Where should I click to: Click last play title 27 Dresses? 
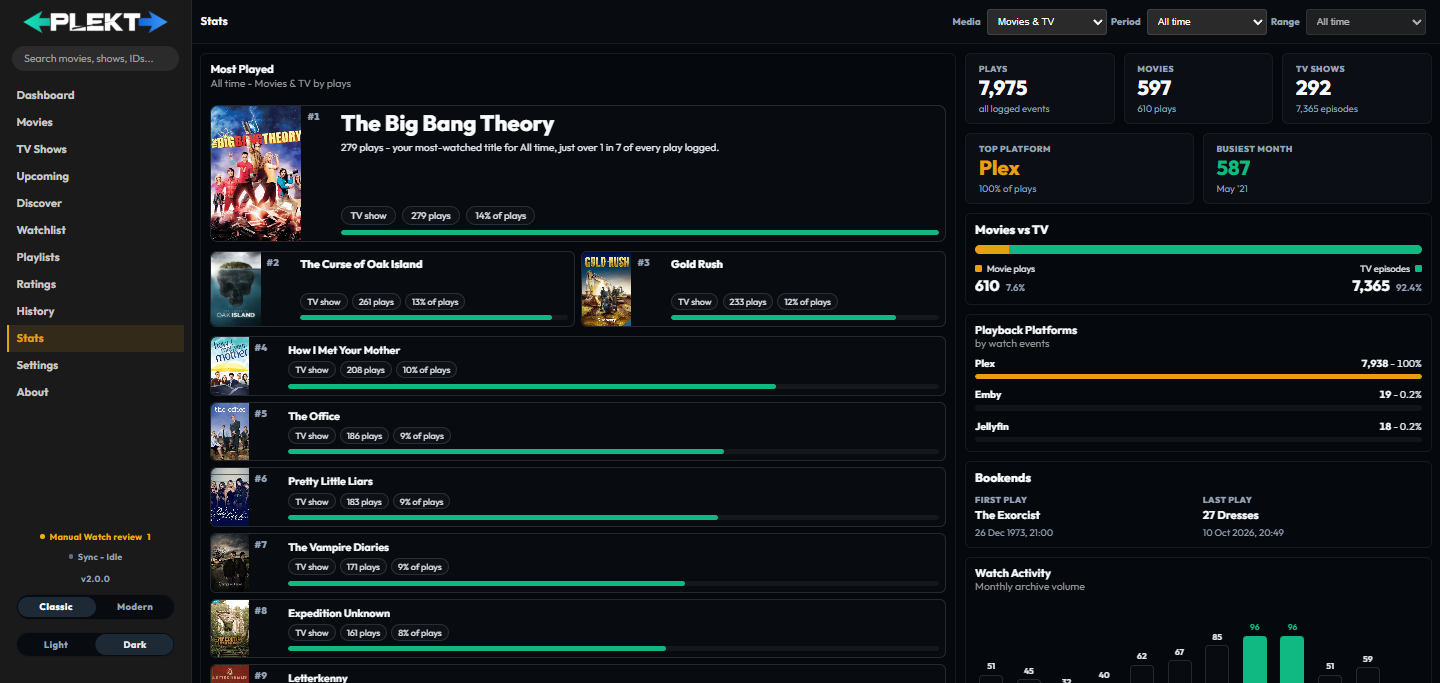(x=1230, y=516)
